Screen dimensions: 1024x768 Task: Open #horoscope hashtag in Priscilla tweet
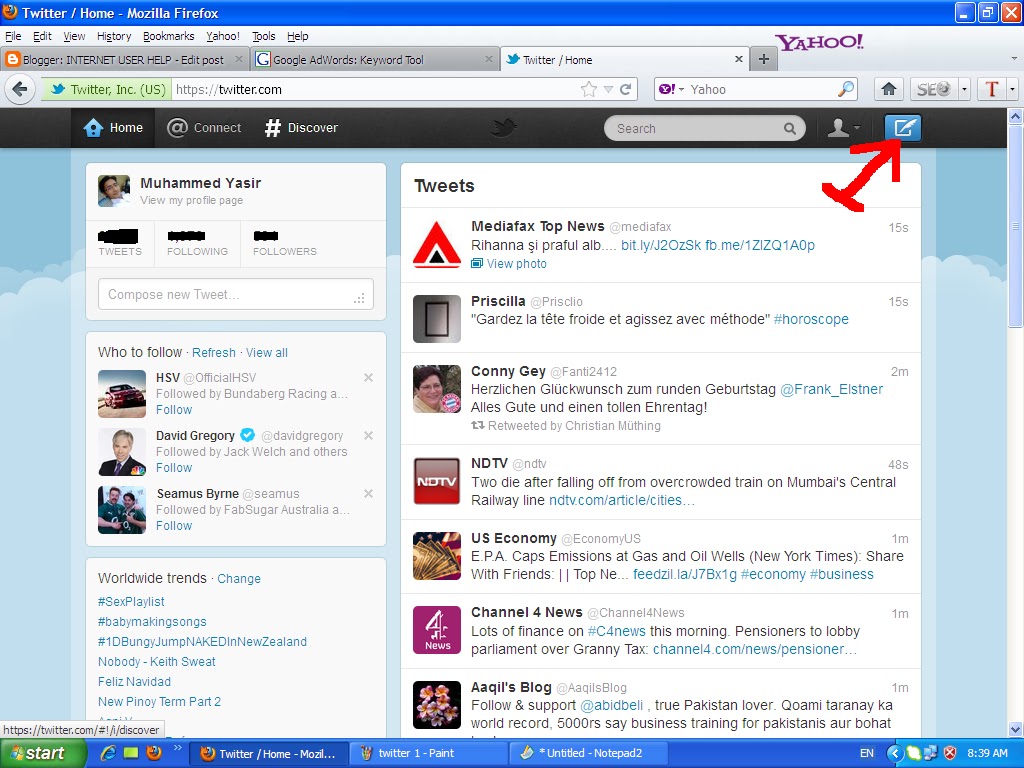[x=811, y=319]
